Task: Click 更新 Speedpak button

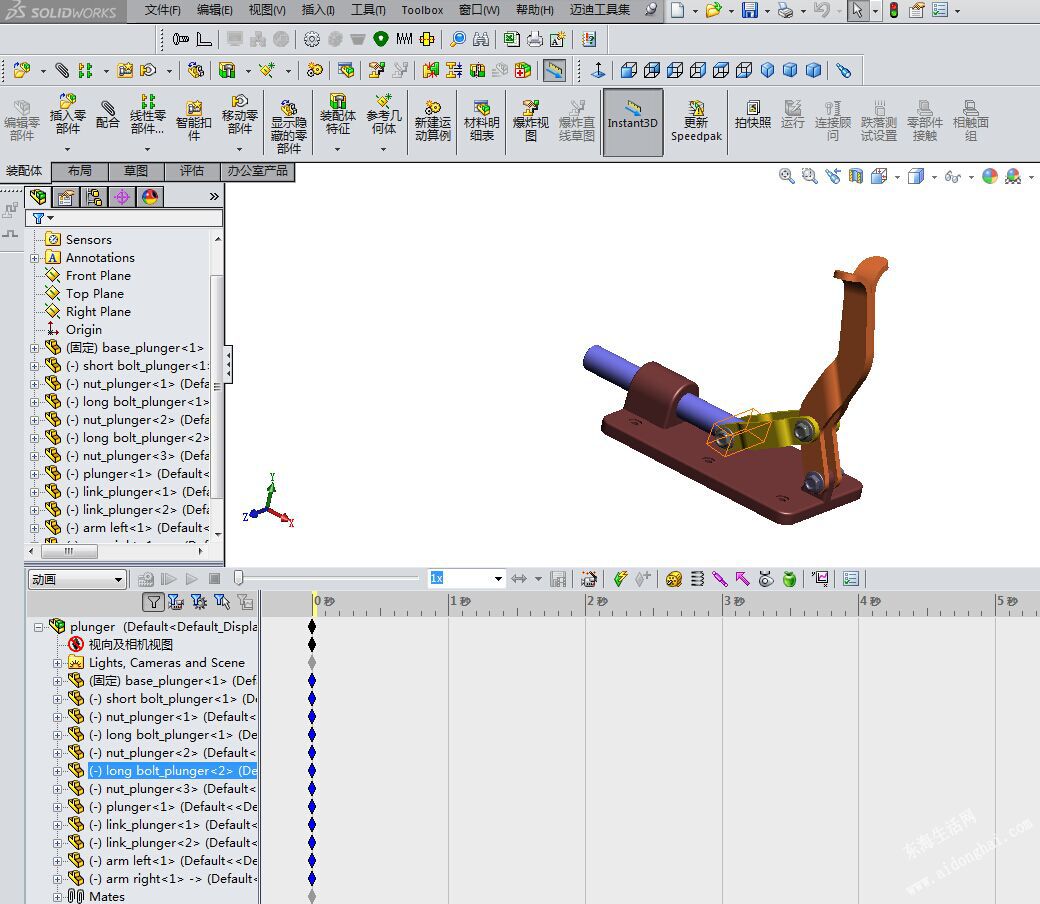Action: coord(696,121)
